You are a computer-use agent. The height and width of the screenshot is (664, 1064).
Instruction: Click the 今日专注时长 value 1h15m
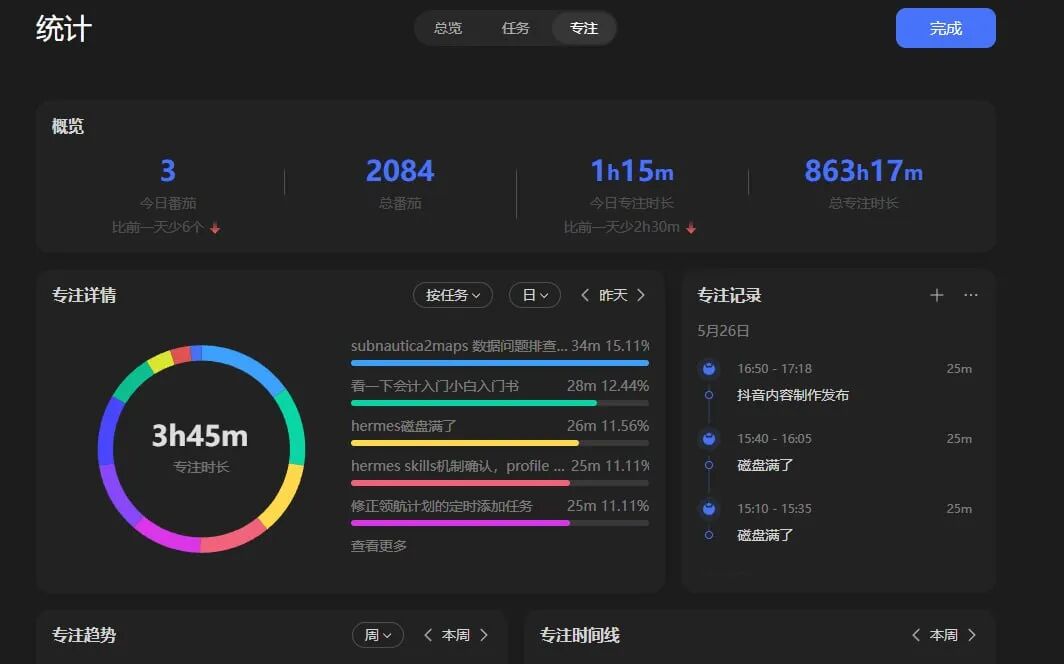632,171
